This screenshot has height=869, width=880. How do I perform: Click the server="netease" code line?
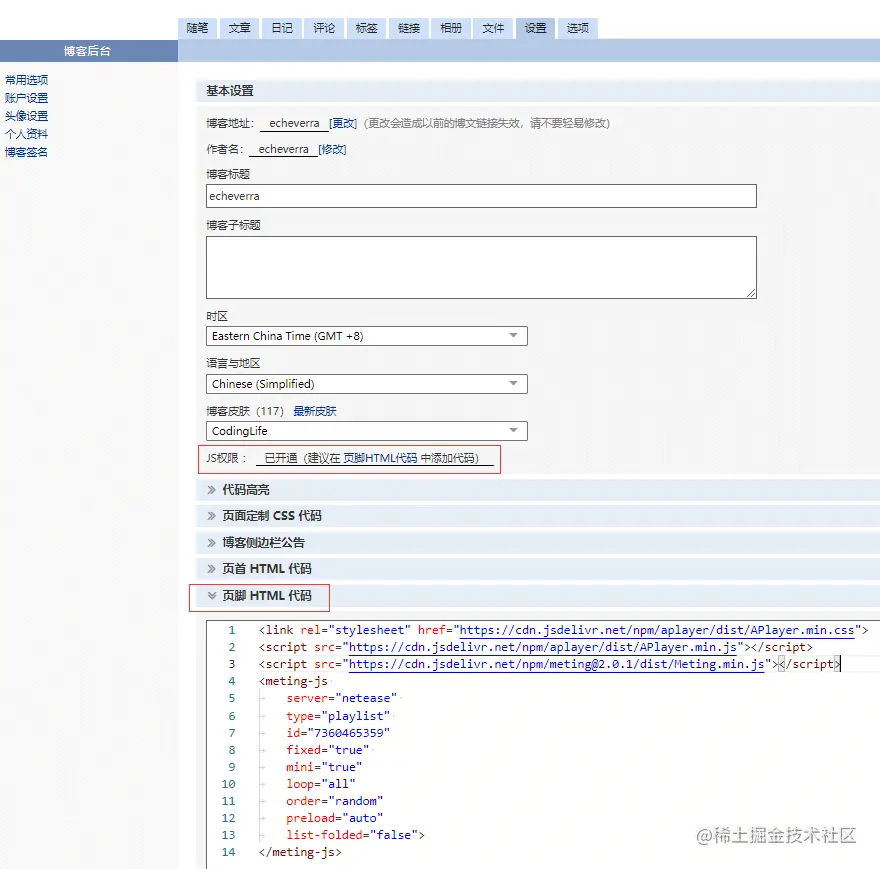341,698
